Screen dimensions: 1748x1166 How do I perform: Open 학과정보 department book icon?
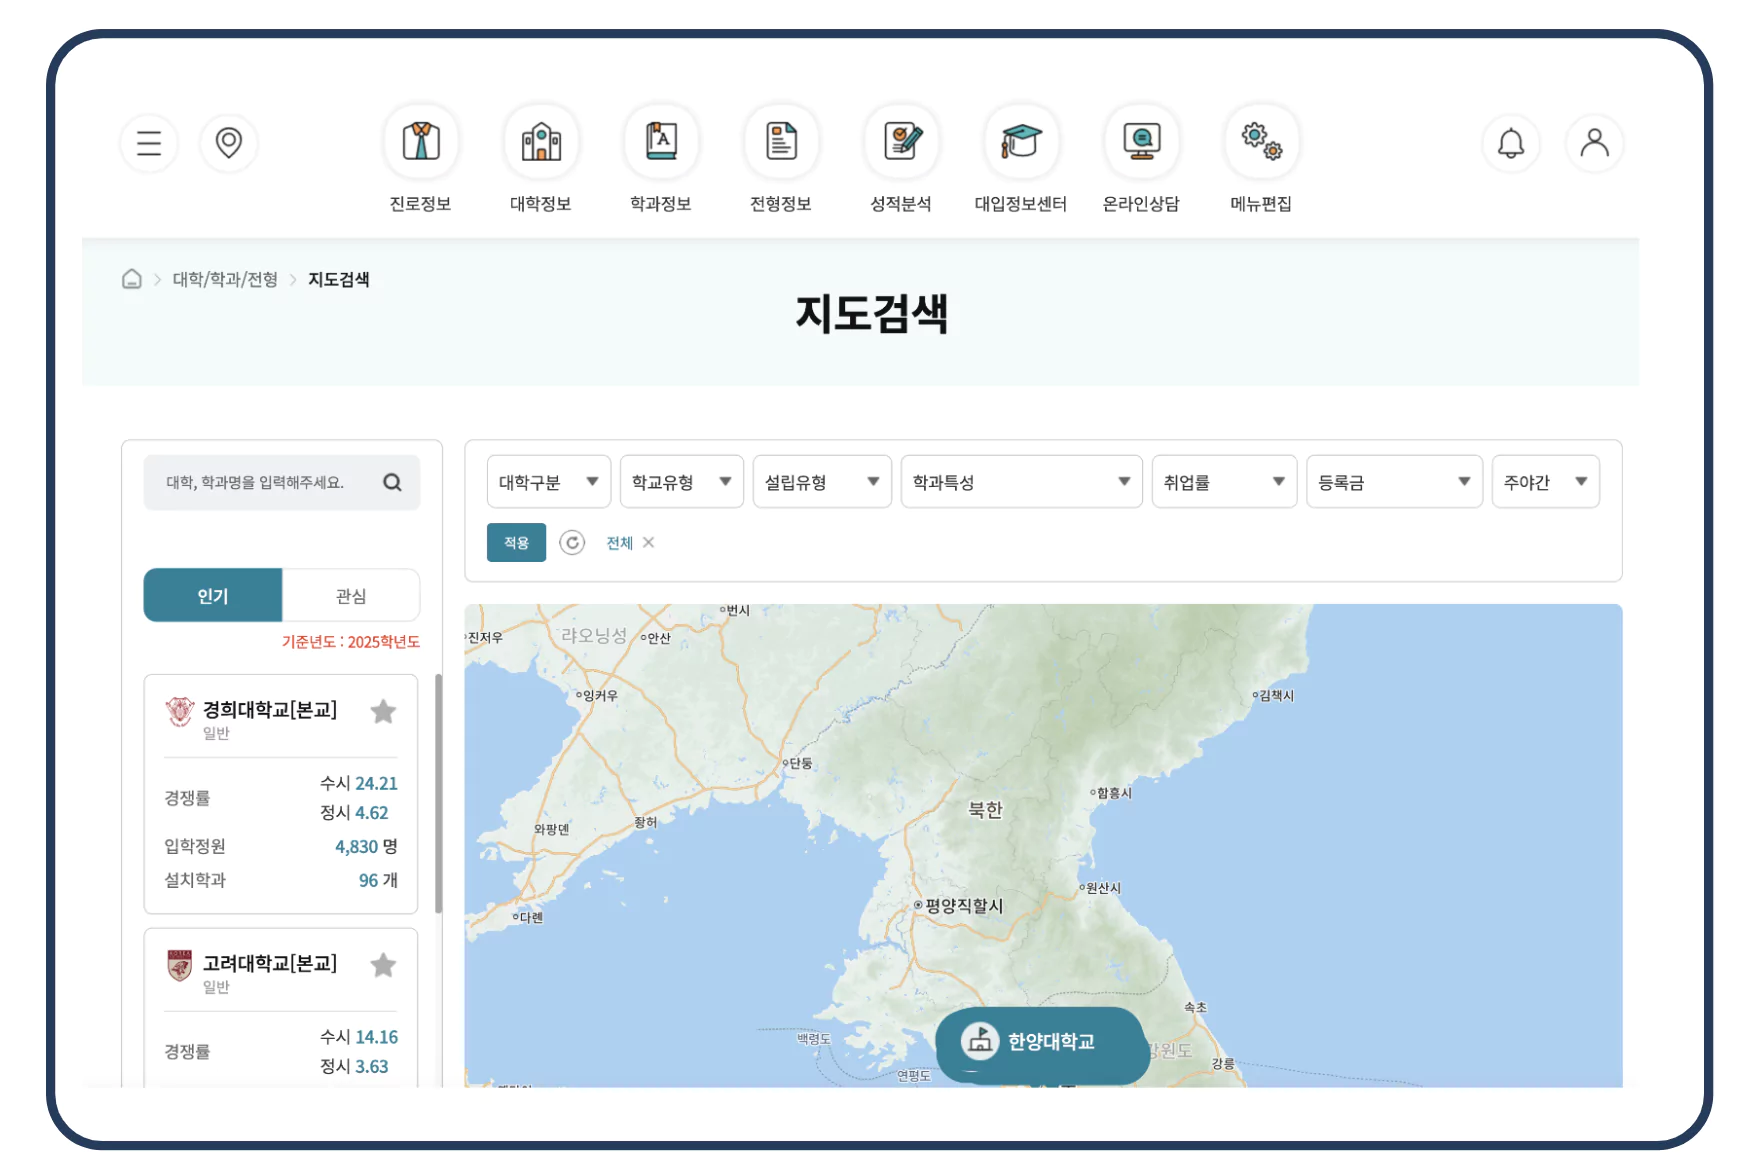(661, 141)
